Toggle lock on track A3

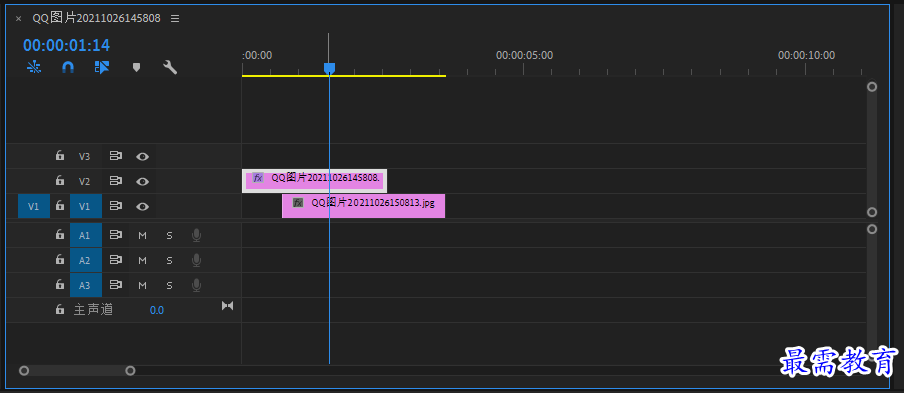(x=59, y=285)
